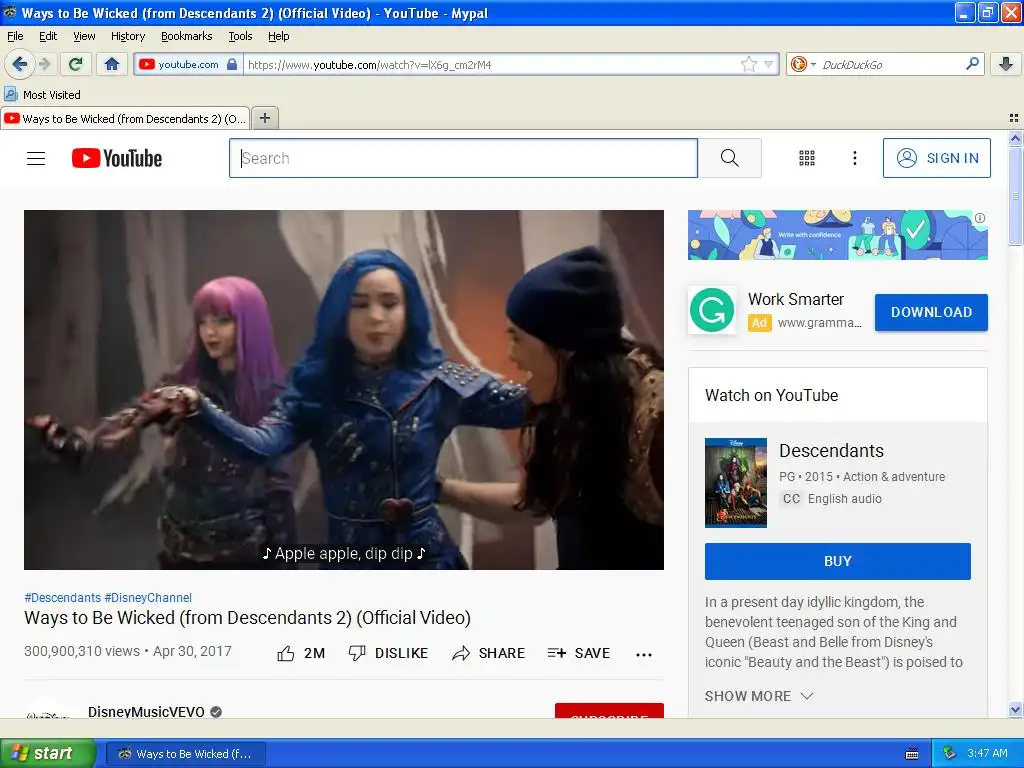Click the Ways to Be Wicked taskbar item

(185, 754)
